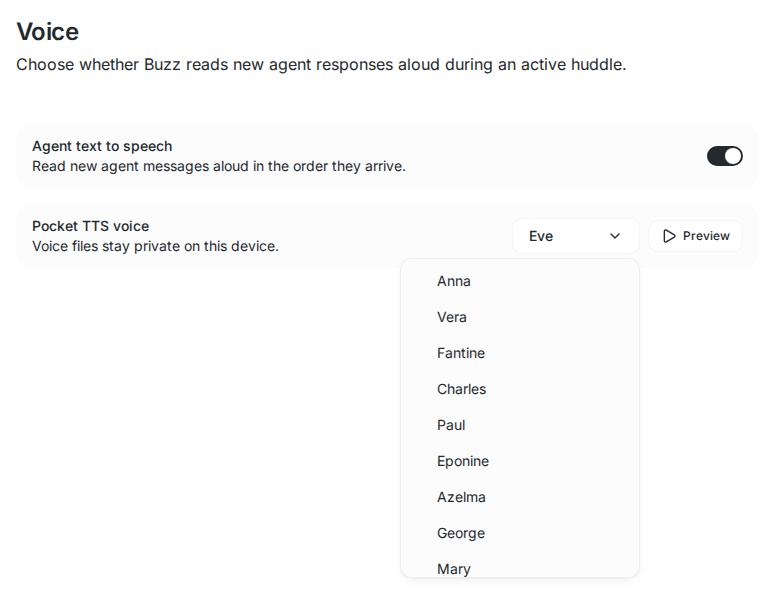Select Eponine from the dropdown list

(x=520, y=462)
